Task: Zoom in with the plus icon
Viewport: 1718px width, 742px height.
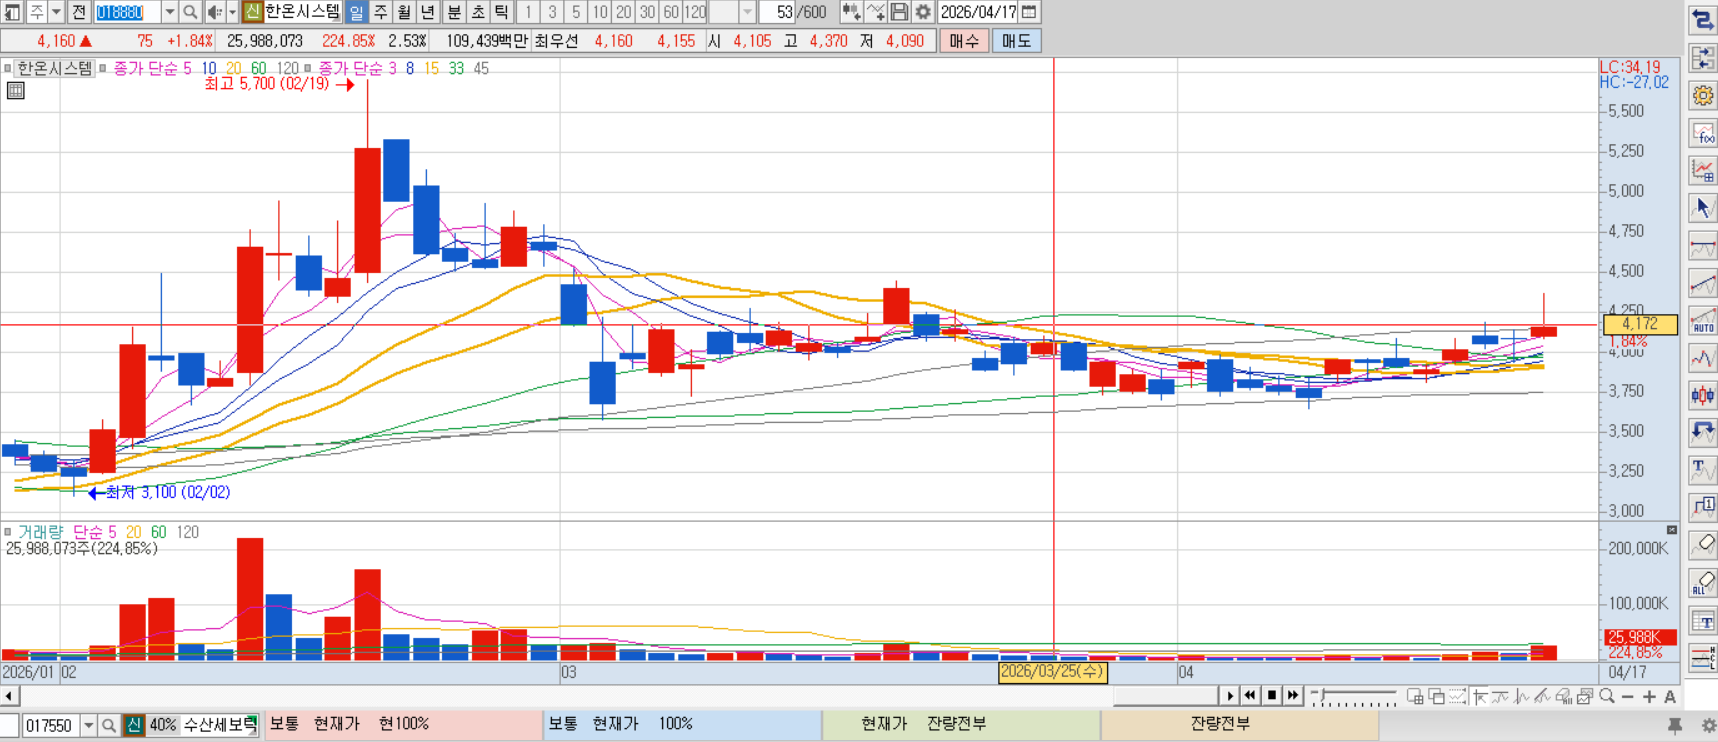Action: point(1649,696)
